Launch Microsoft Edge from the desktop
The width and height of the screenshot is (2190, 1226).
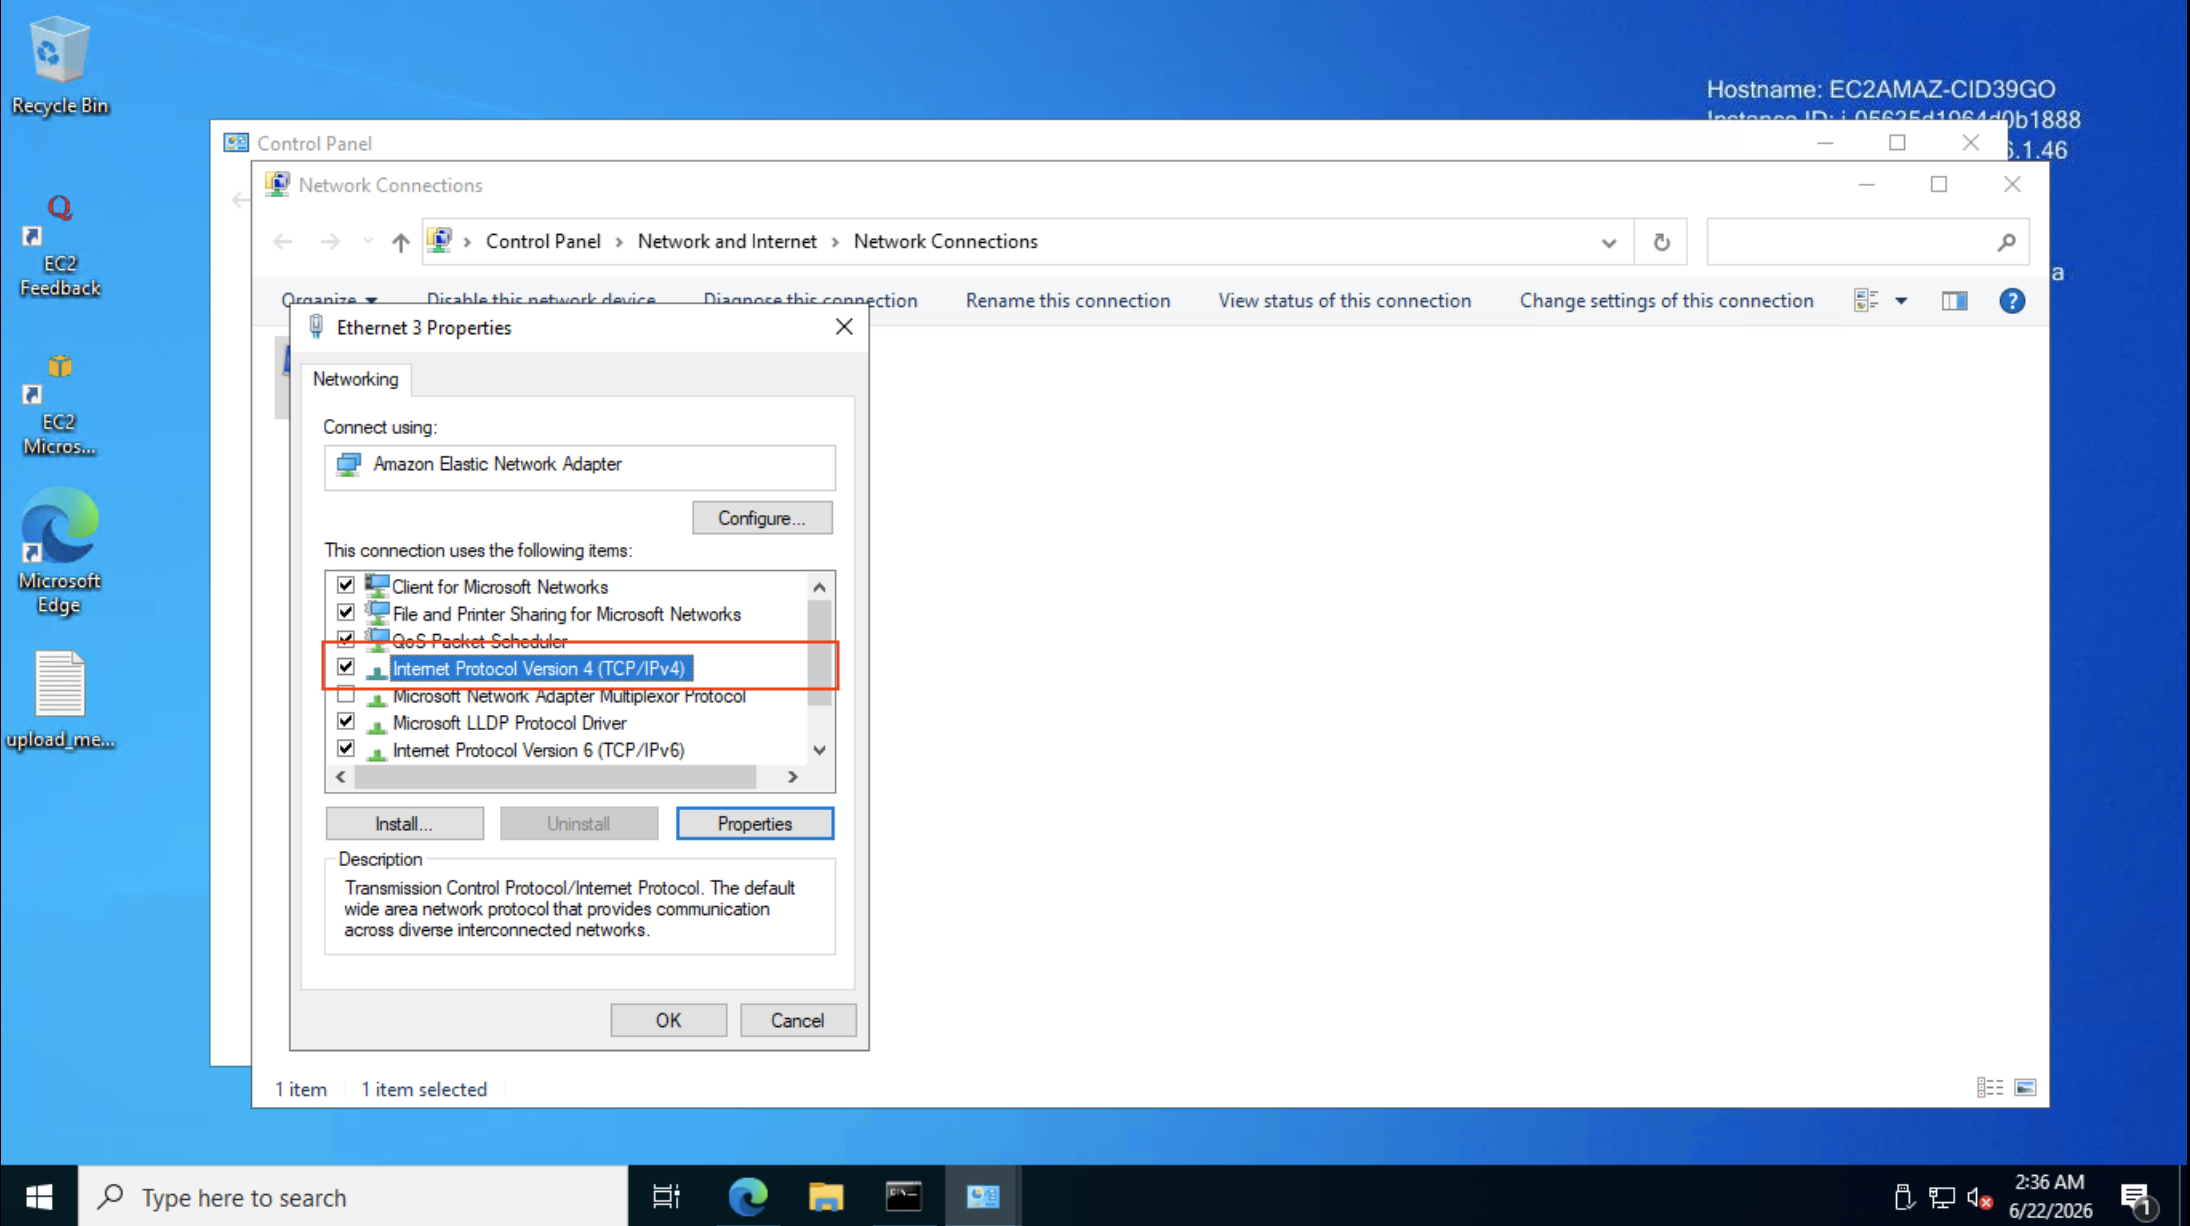pyautogui.click(x=59, y=551)
